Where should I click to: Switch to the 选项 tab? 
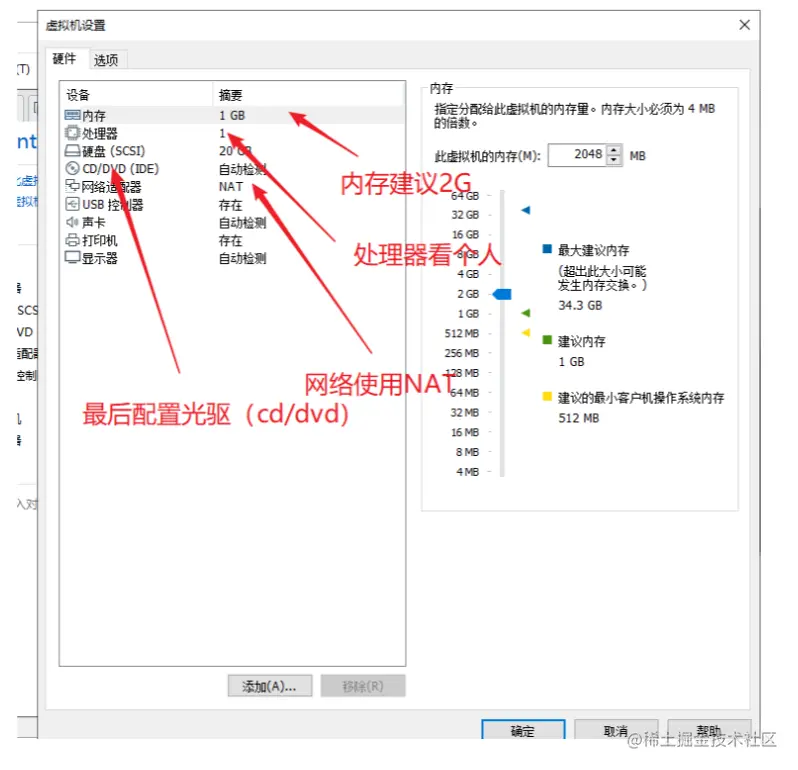106,60
